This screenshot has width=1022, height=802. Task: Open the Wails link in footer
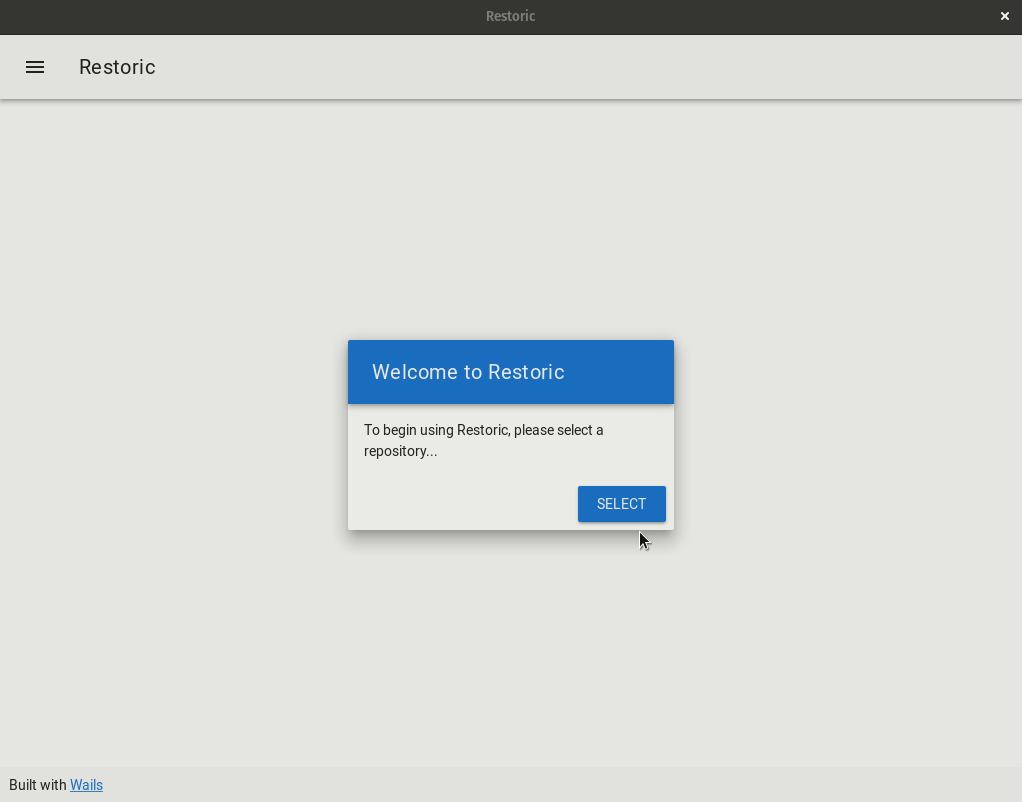coord(86,785)
